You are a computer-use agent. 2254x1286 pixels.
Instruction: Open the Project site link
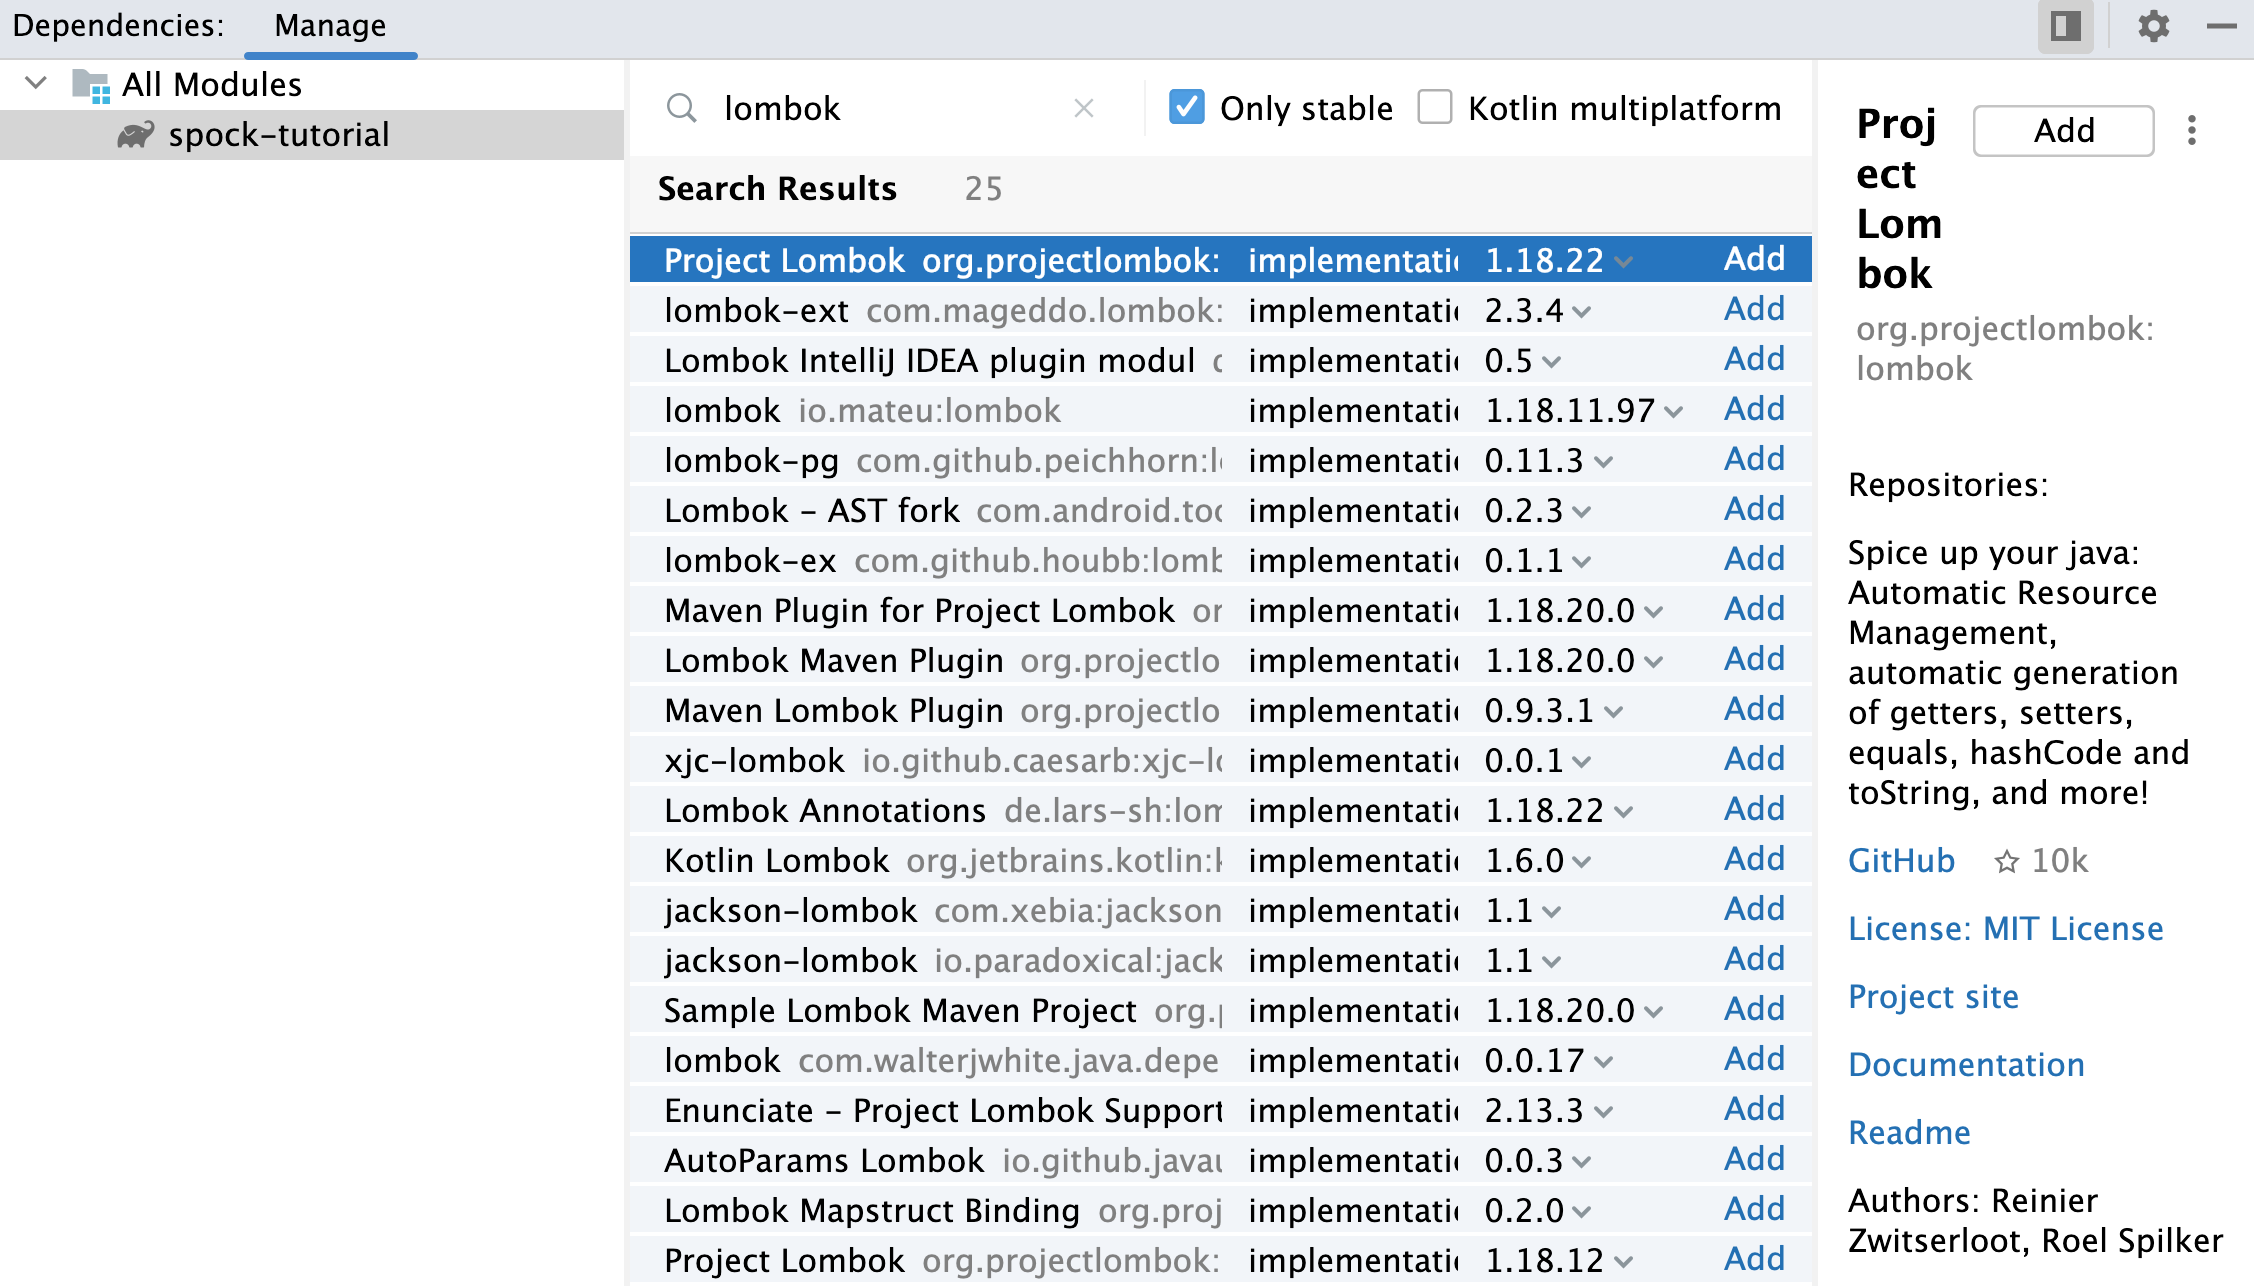pos(1933,997)
